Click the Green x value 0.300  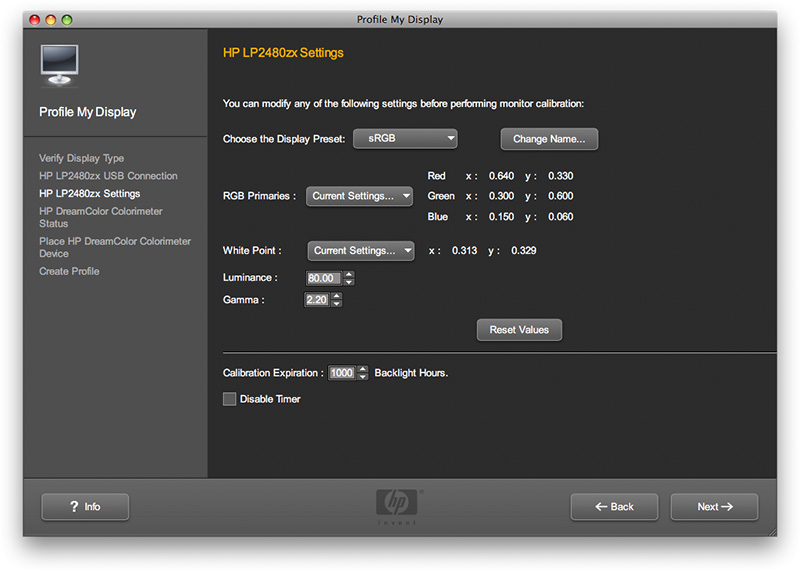pos(501,196)
